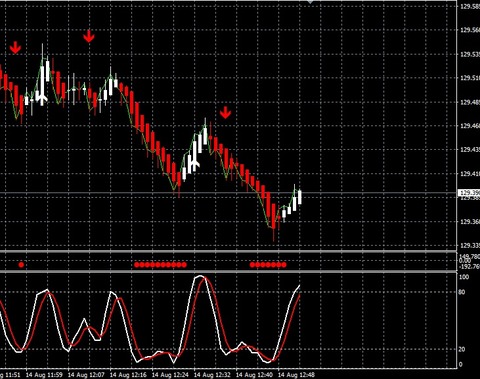Click the 14 Aug 12:16 time label

[x=128, y=375]
